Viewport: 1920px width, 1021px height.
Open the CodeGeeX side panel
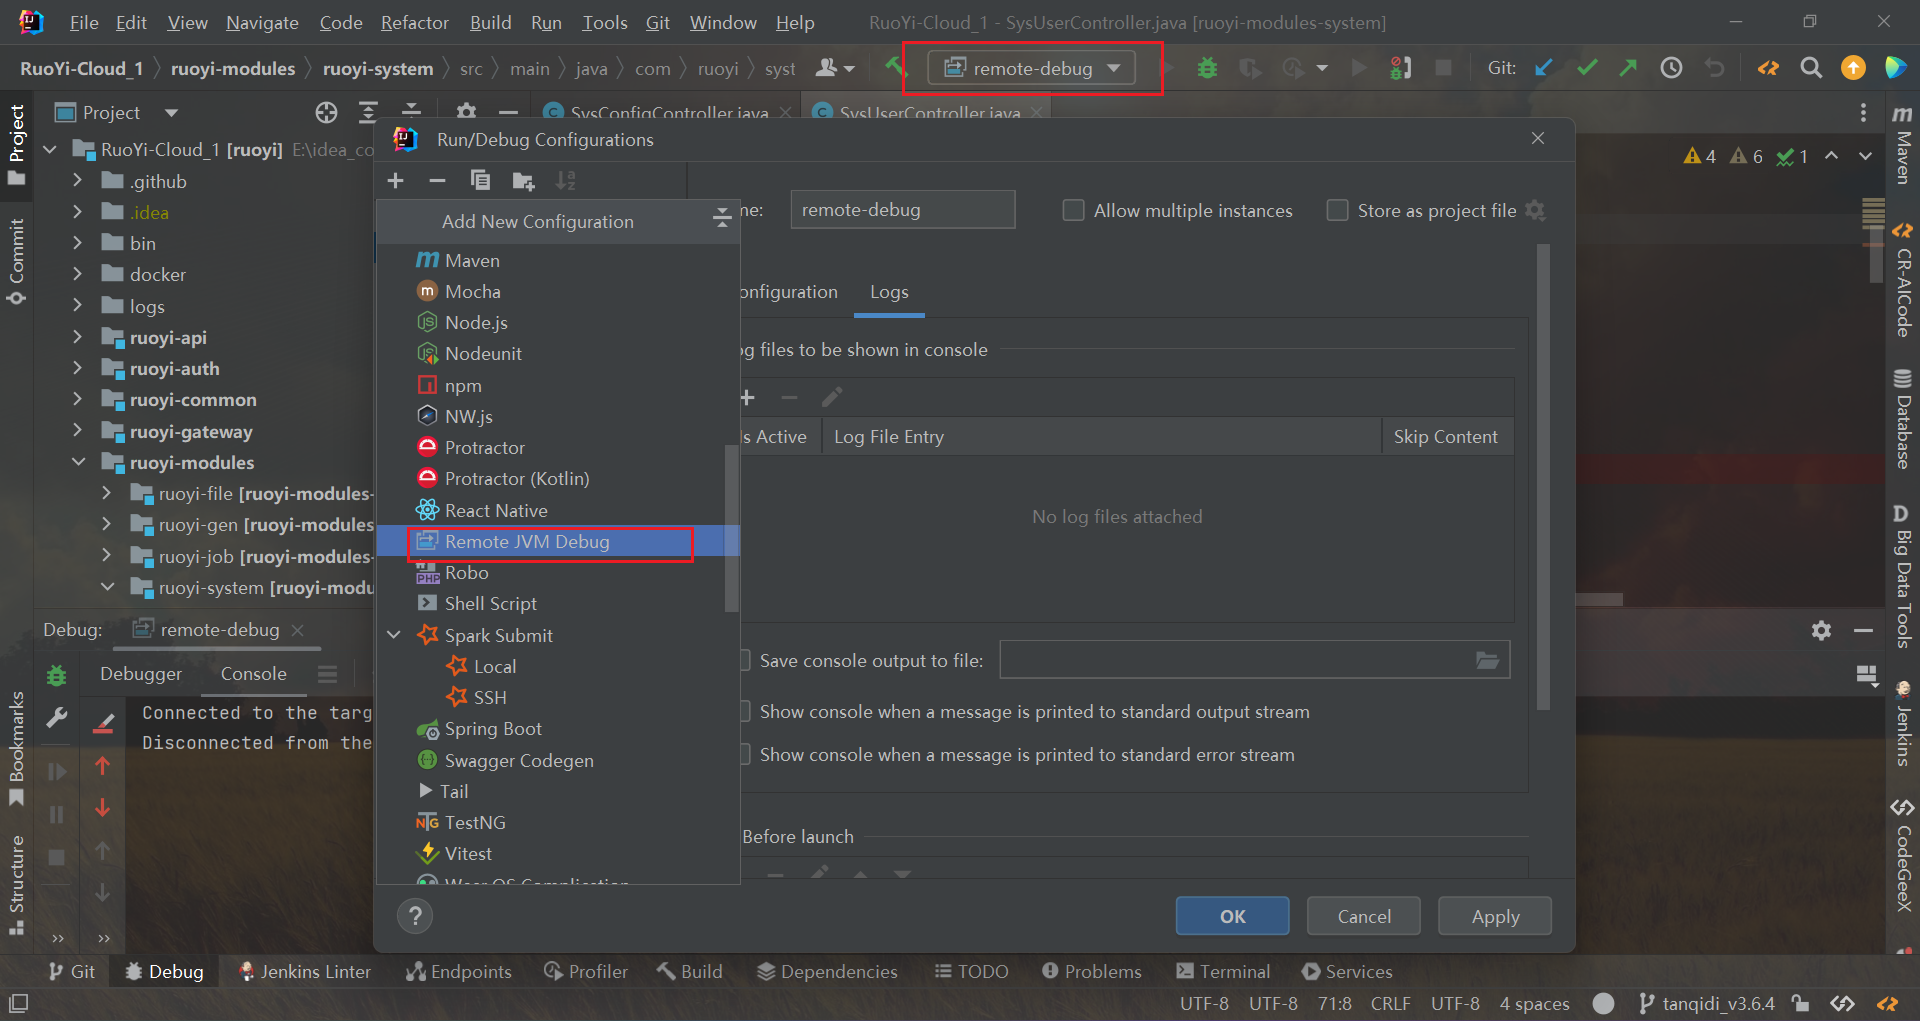1902,856
